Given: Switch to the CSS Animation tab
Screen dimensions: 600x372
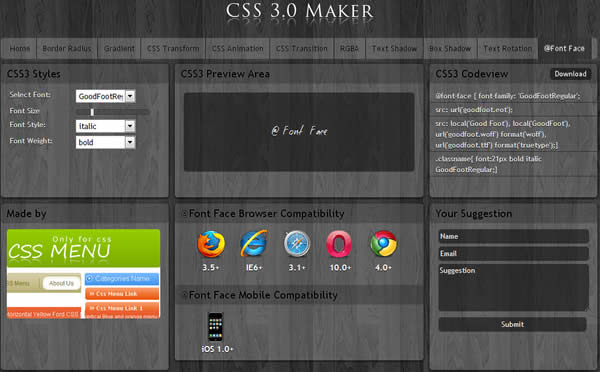Looking at the screenshot, I should [238, 49].
